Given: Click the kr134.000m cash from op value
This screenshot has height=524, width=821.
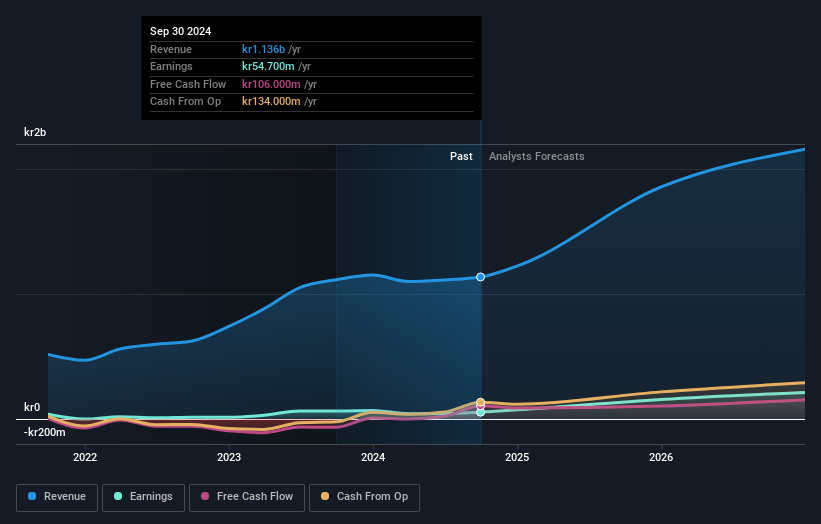Looking at the screenshot, I should 271,102.
